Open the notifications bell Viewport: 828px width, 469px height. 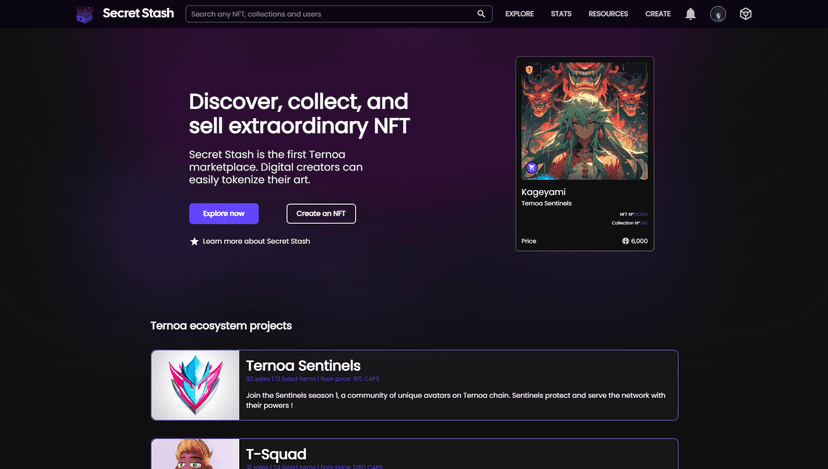coord(690,14)
